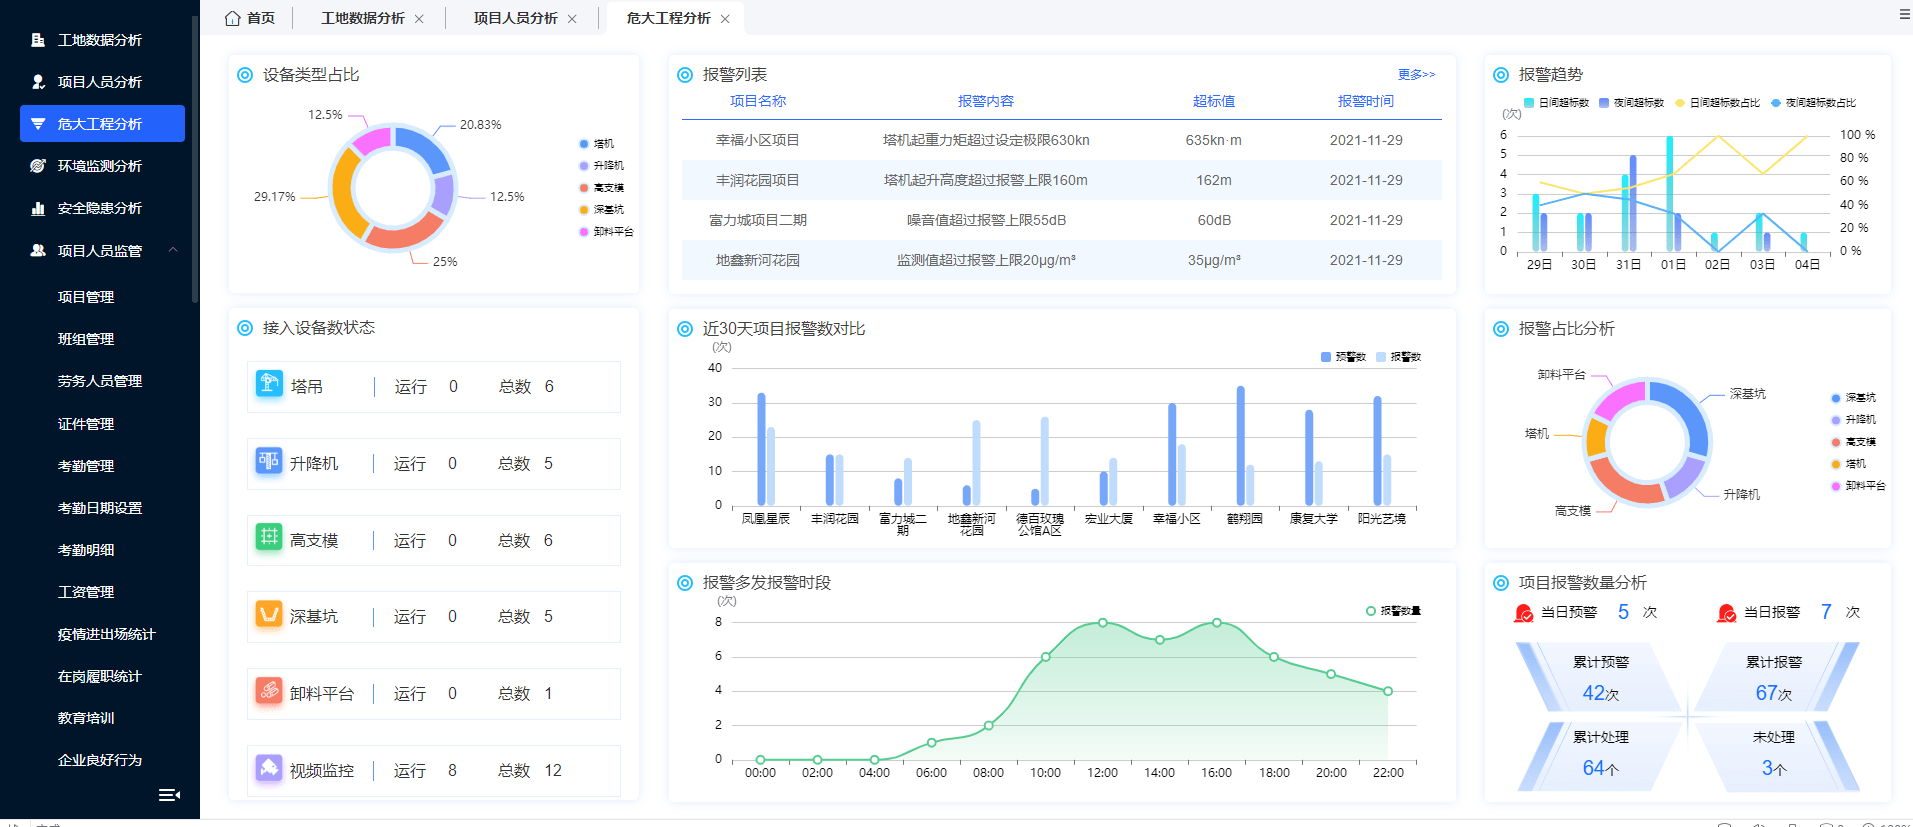
Task: Click the 当日报警 red alarm icon
Action: pyautogui.click(x=1727, y=613)
